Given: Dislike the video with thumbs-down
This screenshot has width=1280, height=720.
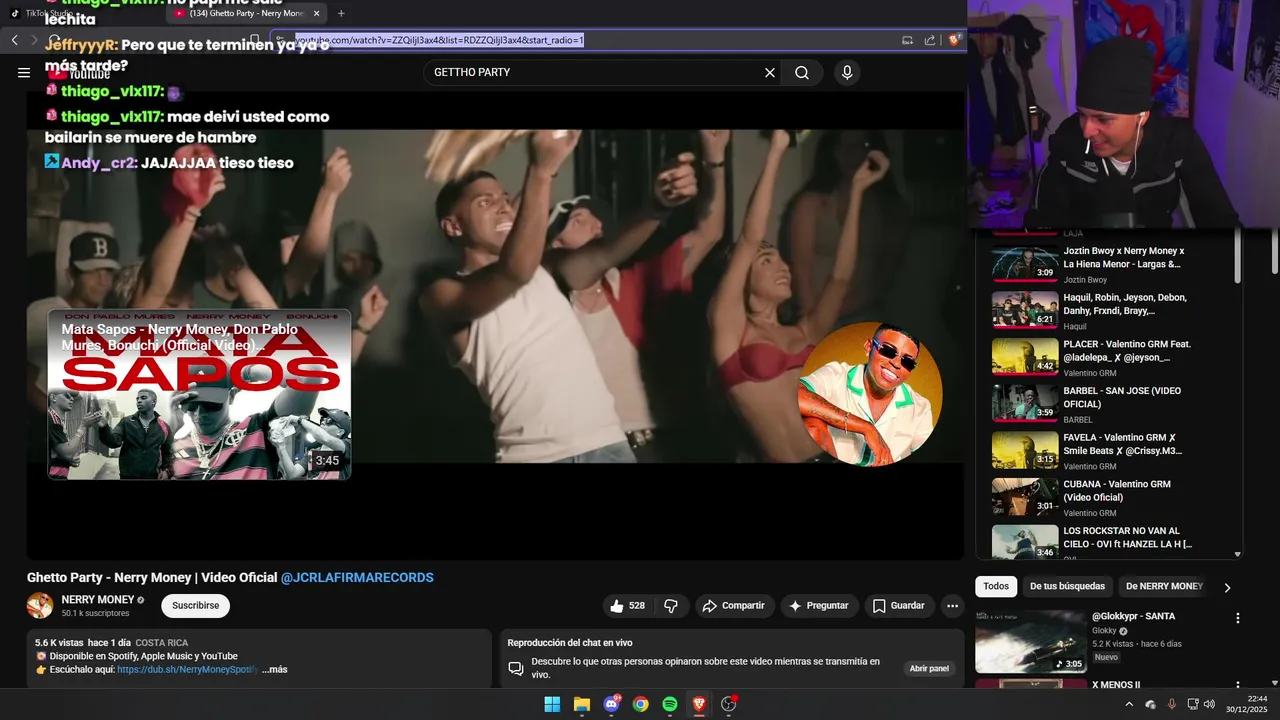Looking at the screenshot, I should tap(671, 606).
